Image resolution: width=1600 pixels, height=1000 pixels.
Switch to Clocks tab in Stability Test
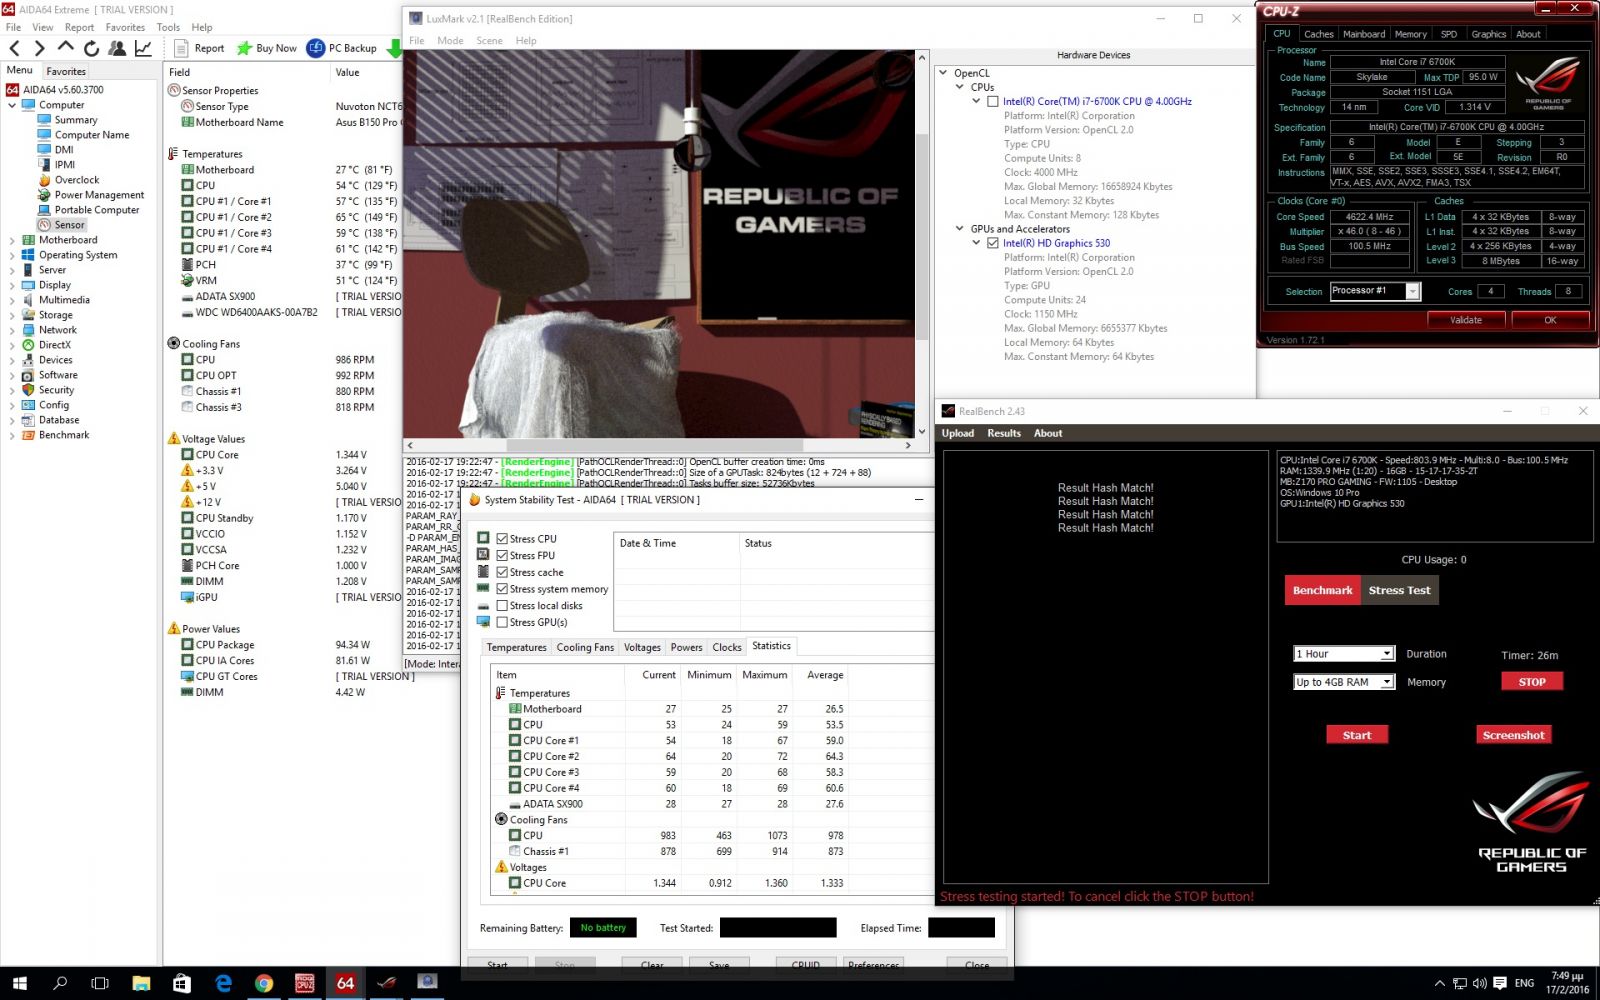click(727, 647)
